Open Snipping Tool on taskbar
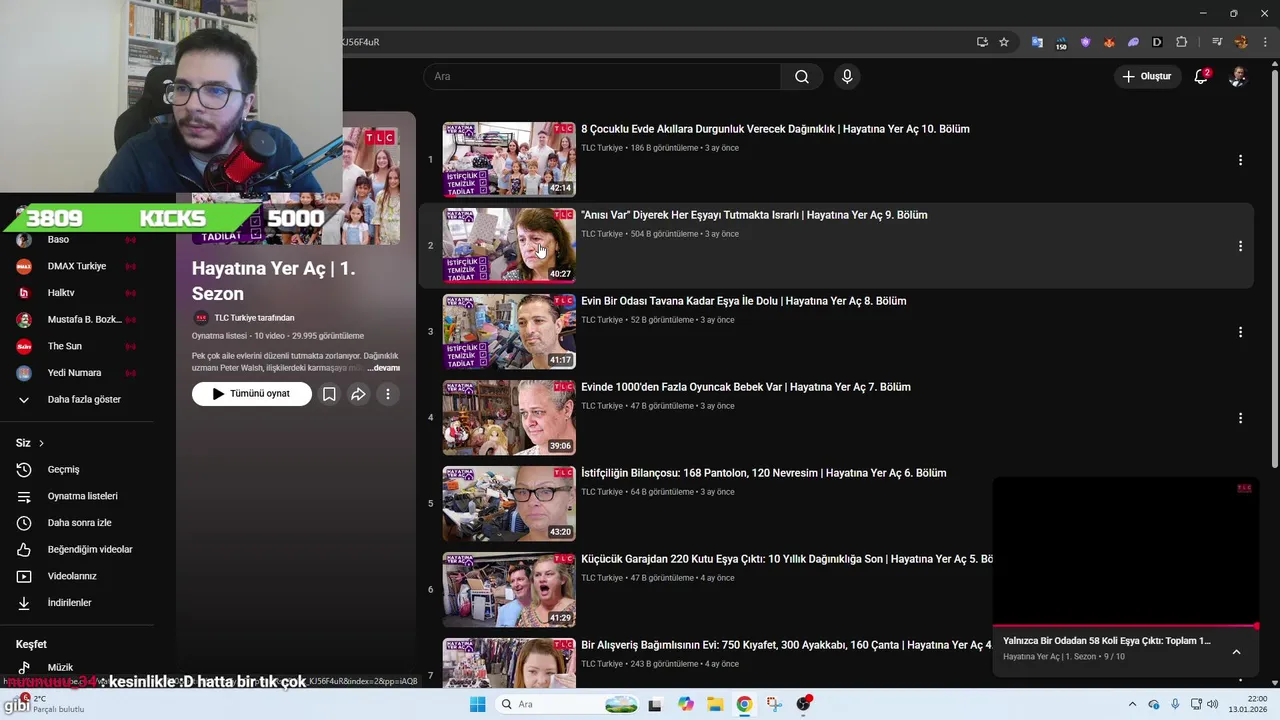The height and width of the screenshot is (720, 1280). 774,704
